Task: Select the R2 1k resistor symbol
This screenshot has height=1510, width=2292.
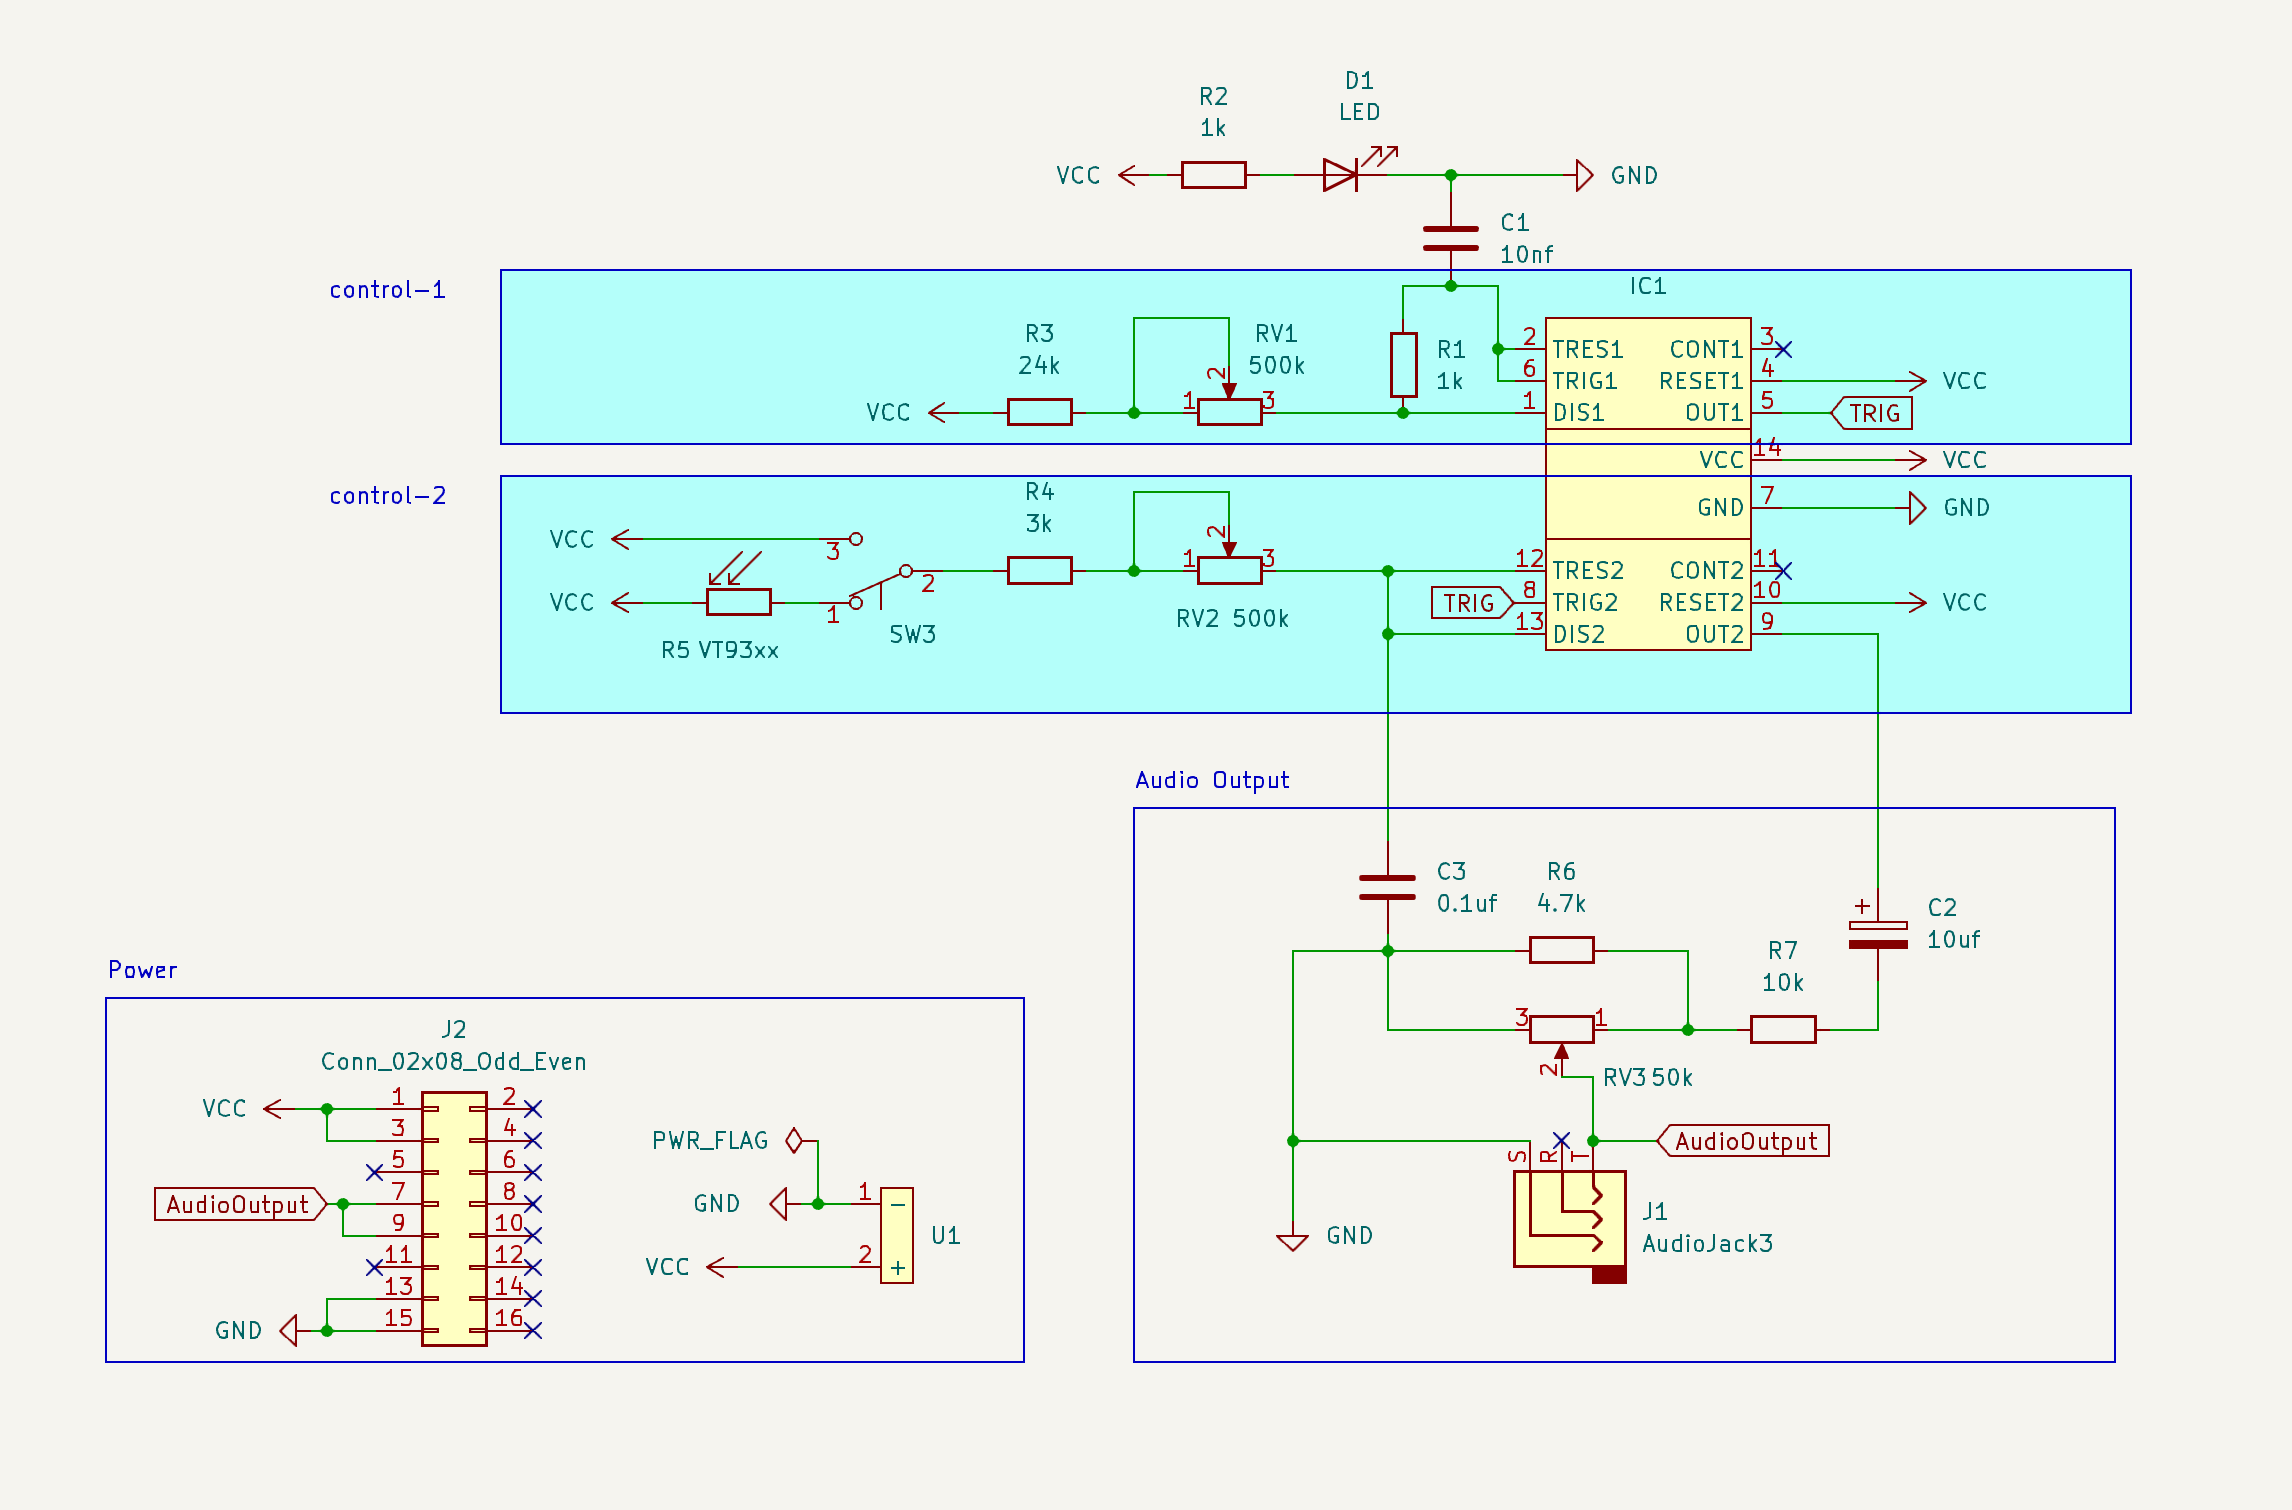Action: coord(1213,175)
